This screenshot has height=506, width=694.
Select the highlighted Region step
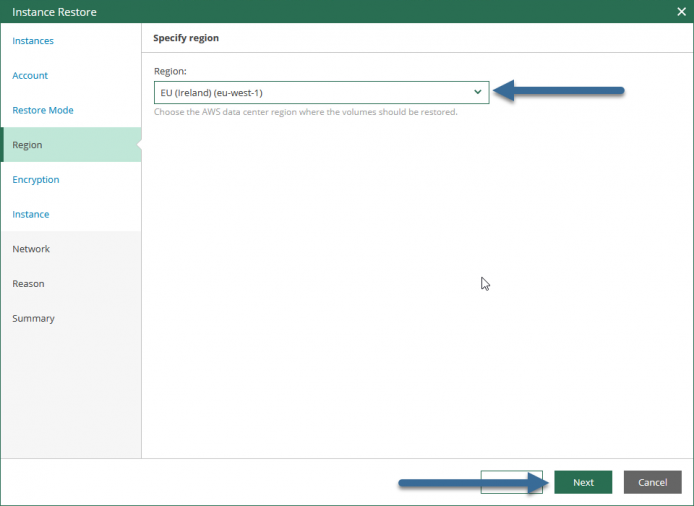tap(71, 145)
